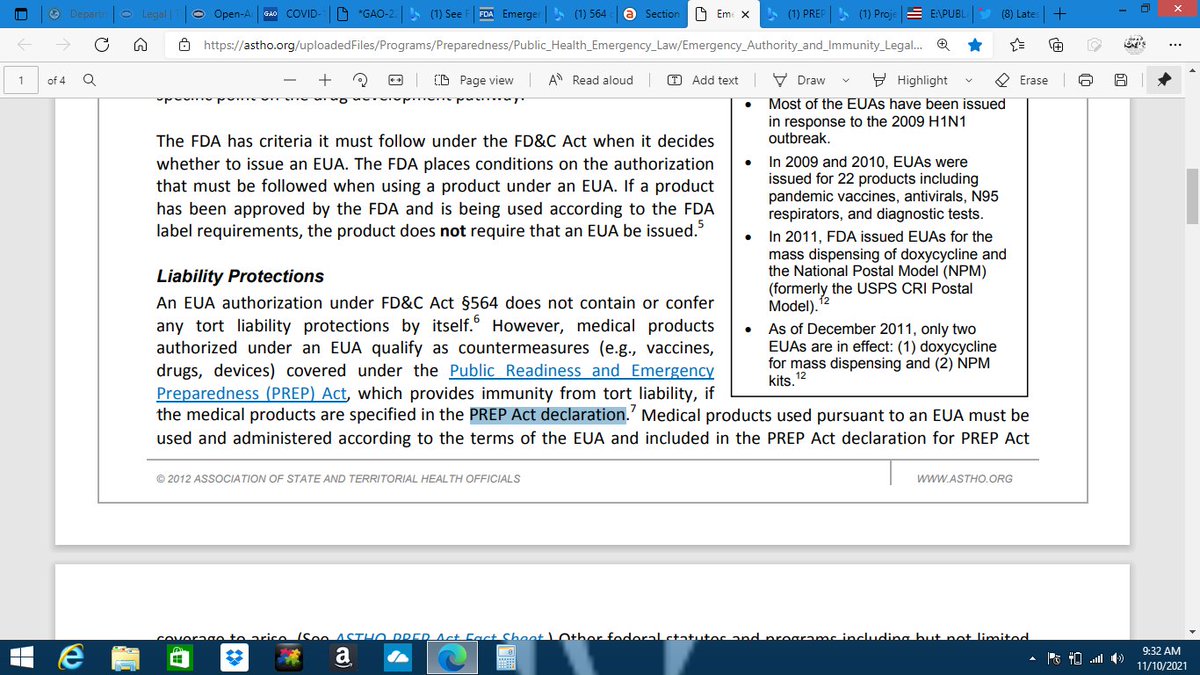Click the page number input field
The height and width of the screenshot is (675, 1200).
[20, 80]
